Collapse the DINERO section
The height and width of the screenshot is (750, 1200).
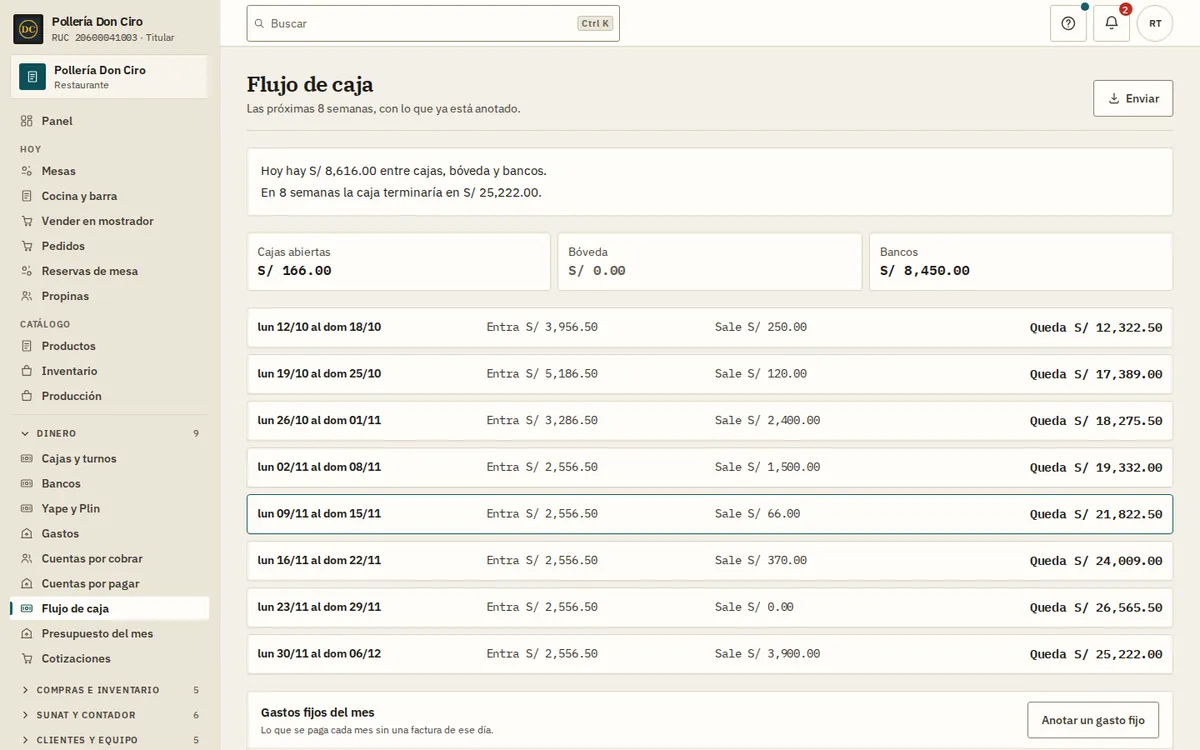click(x=110, y=434)
